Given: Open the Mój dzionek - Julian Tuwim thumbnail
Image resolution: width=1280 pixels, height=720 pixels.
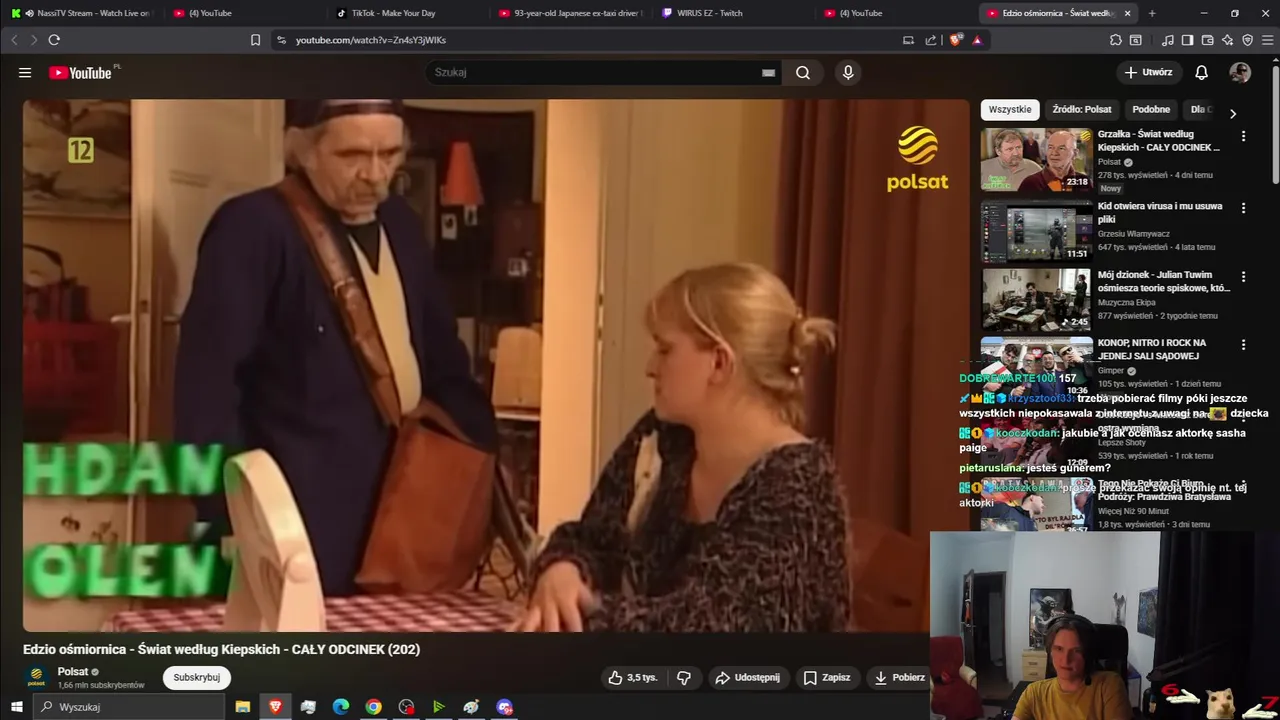Looking at the screenshot, I should [1037, 299].
